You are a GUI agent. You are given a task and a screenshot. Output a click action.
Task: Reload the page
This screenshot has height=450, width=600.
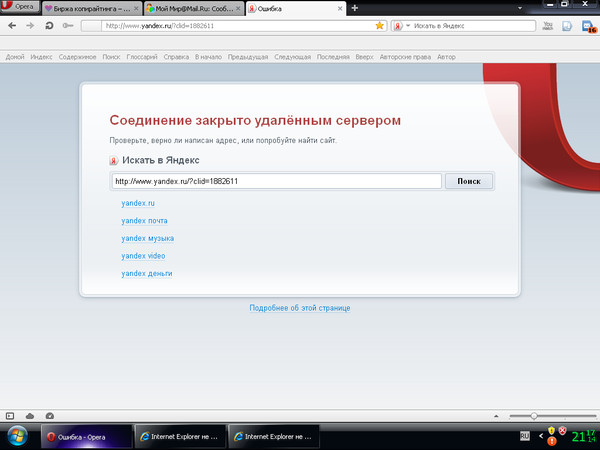click(x=49, y=26)
